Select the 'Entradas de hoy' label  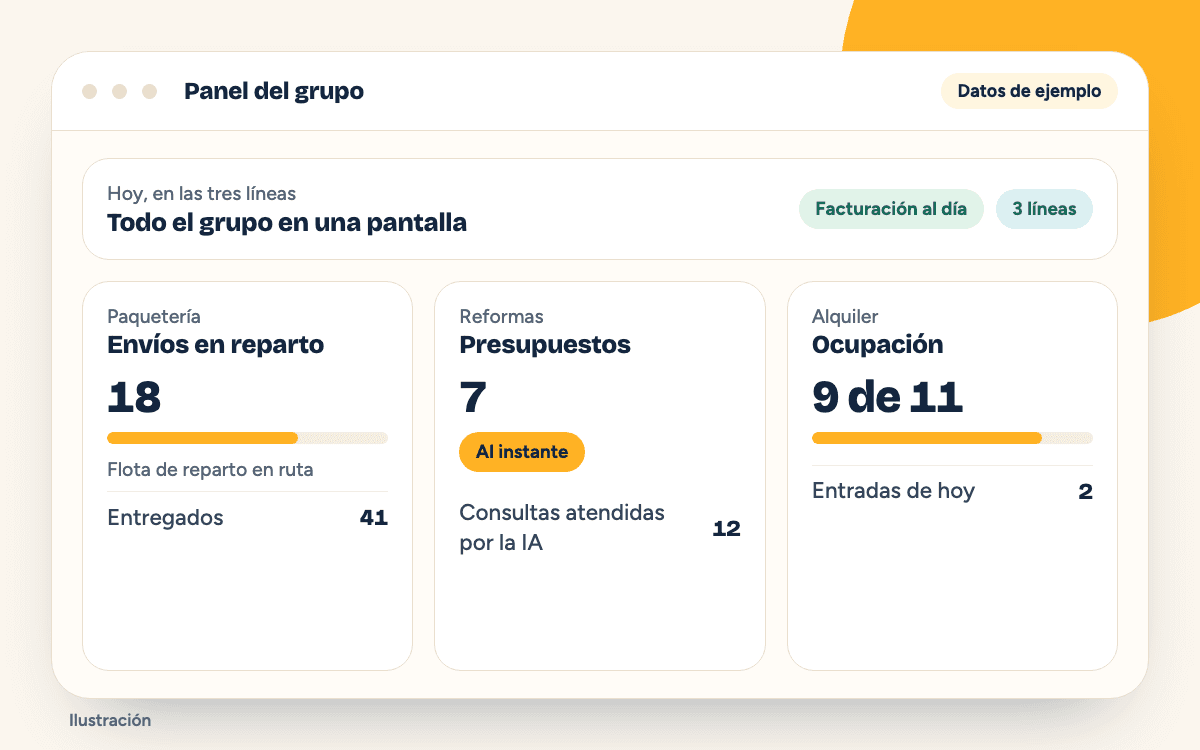[x=893, y=491]
